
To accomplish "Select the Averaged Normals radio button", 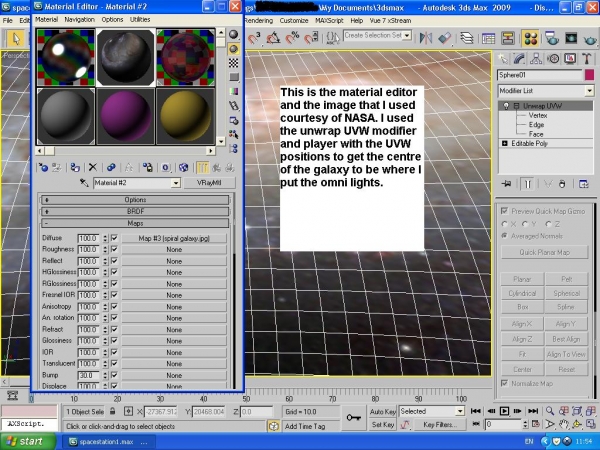I will click(505, 236).
